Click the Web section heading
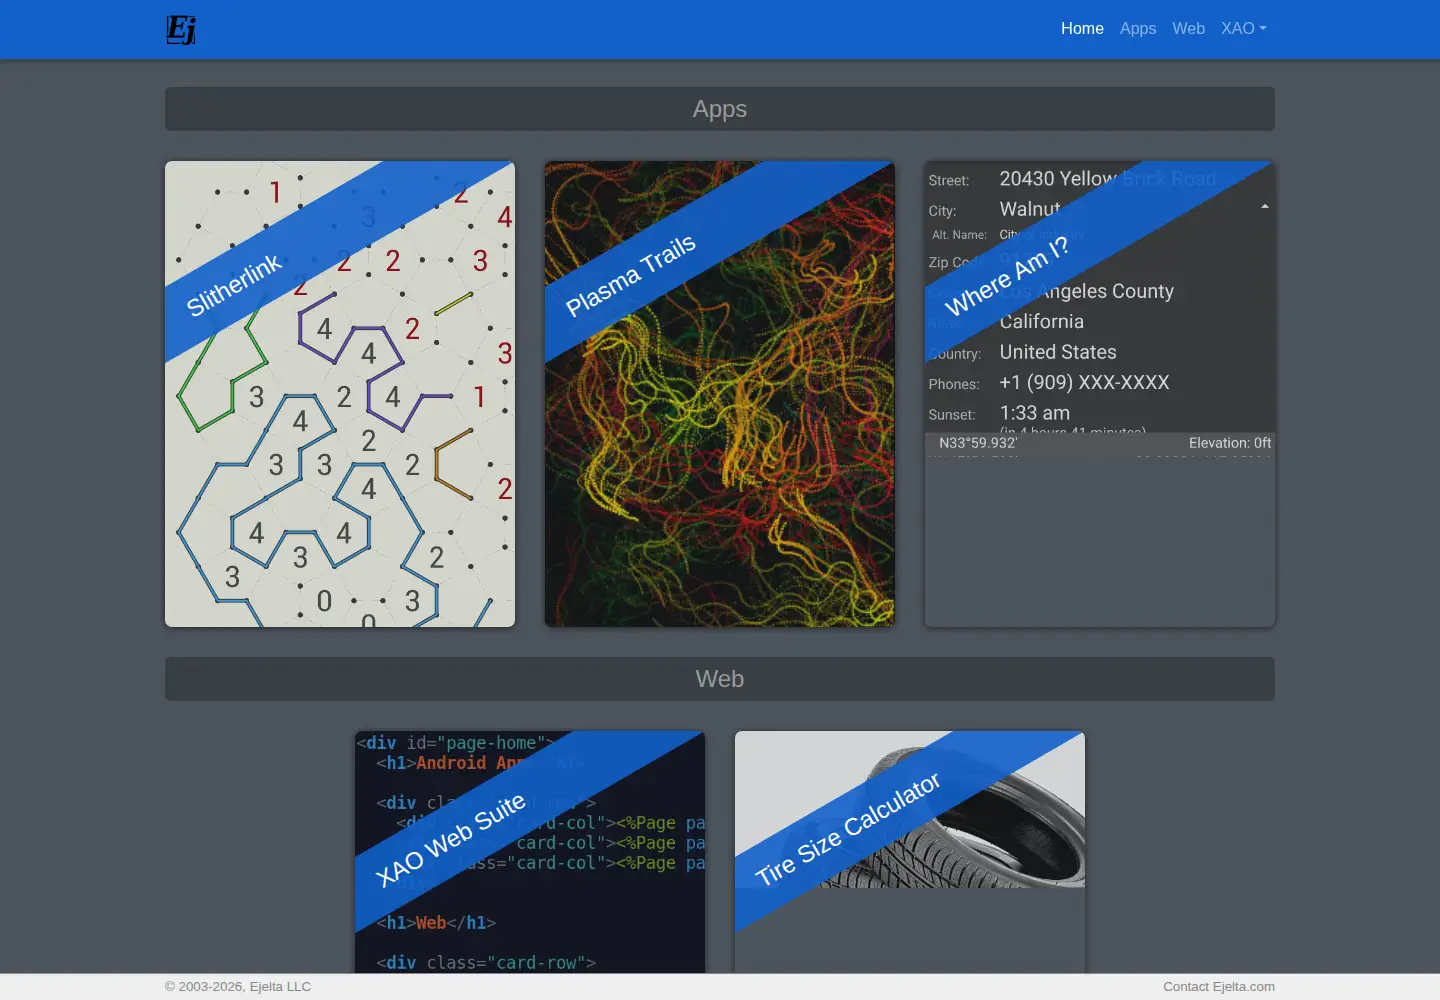Screen dimensions: 1440x1000 (720, 679)
